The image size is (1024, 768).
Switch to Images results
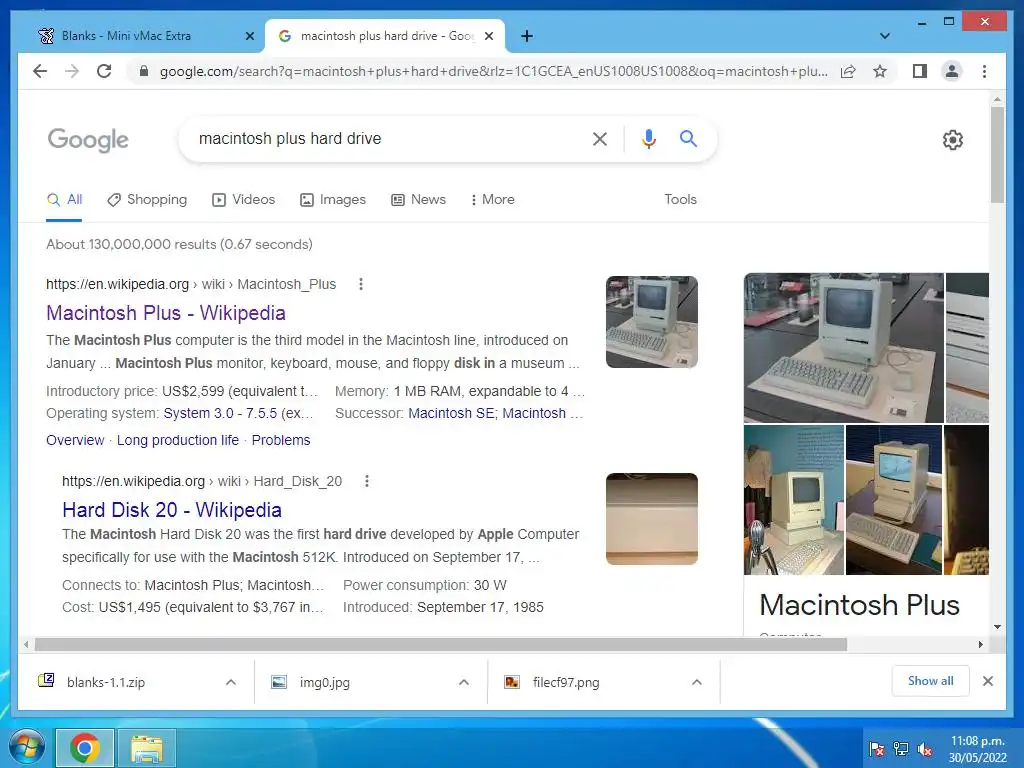tap(332, 199)
